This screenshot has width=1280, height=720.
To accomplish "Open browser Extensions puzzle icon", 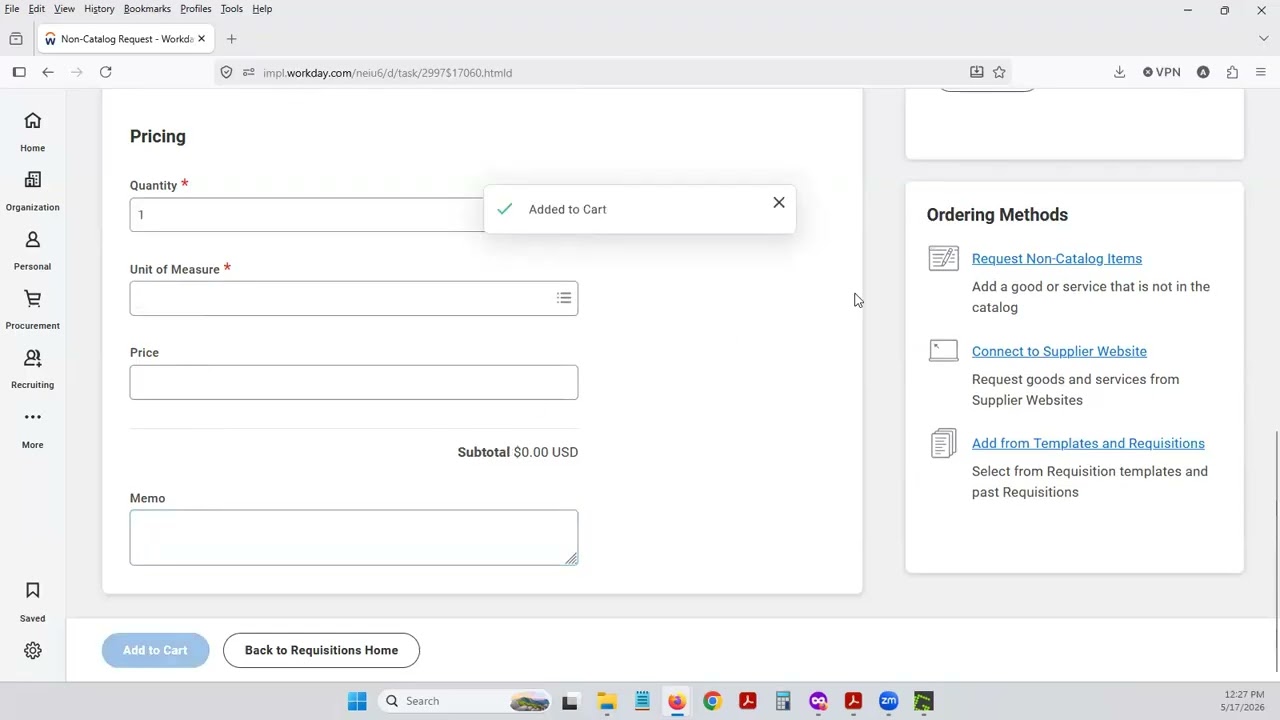I will pyautogui.click(x=1232, y=72).
